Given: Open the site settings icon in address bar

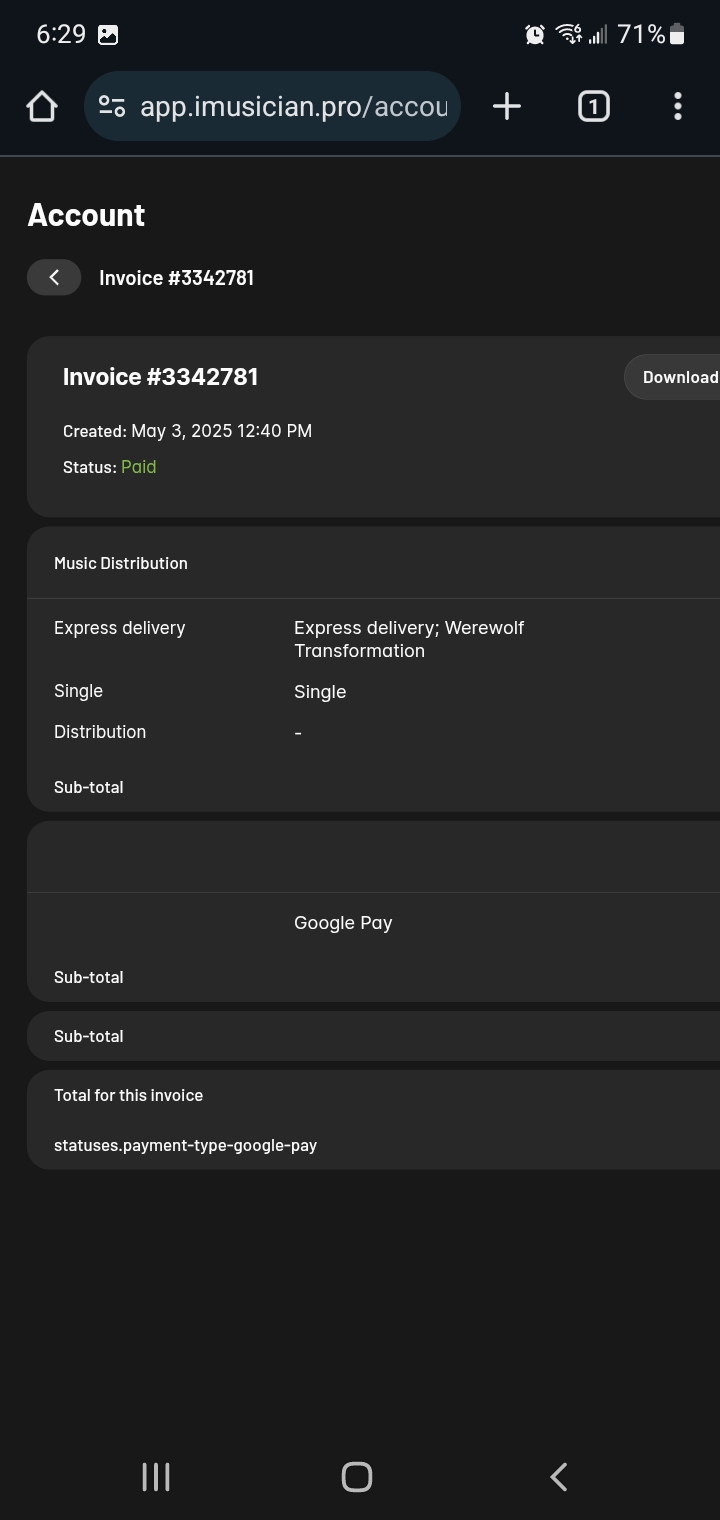Looking at the screenshot, I should [x=112, y=106].
